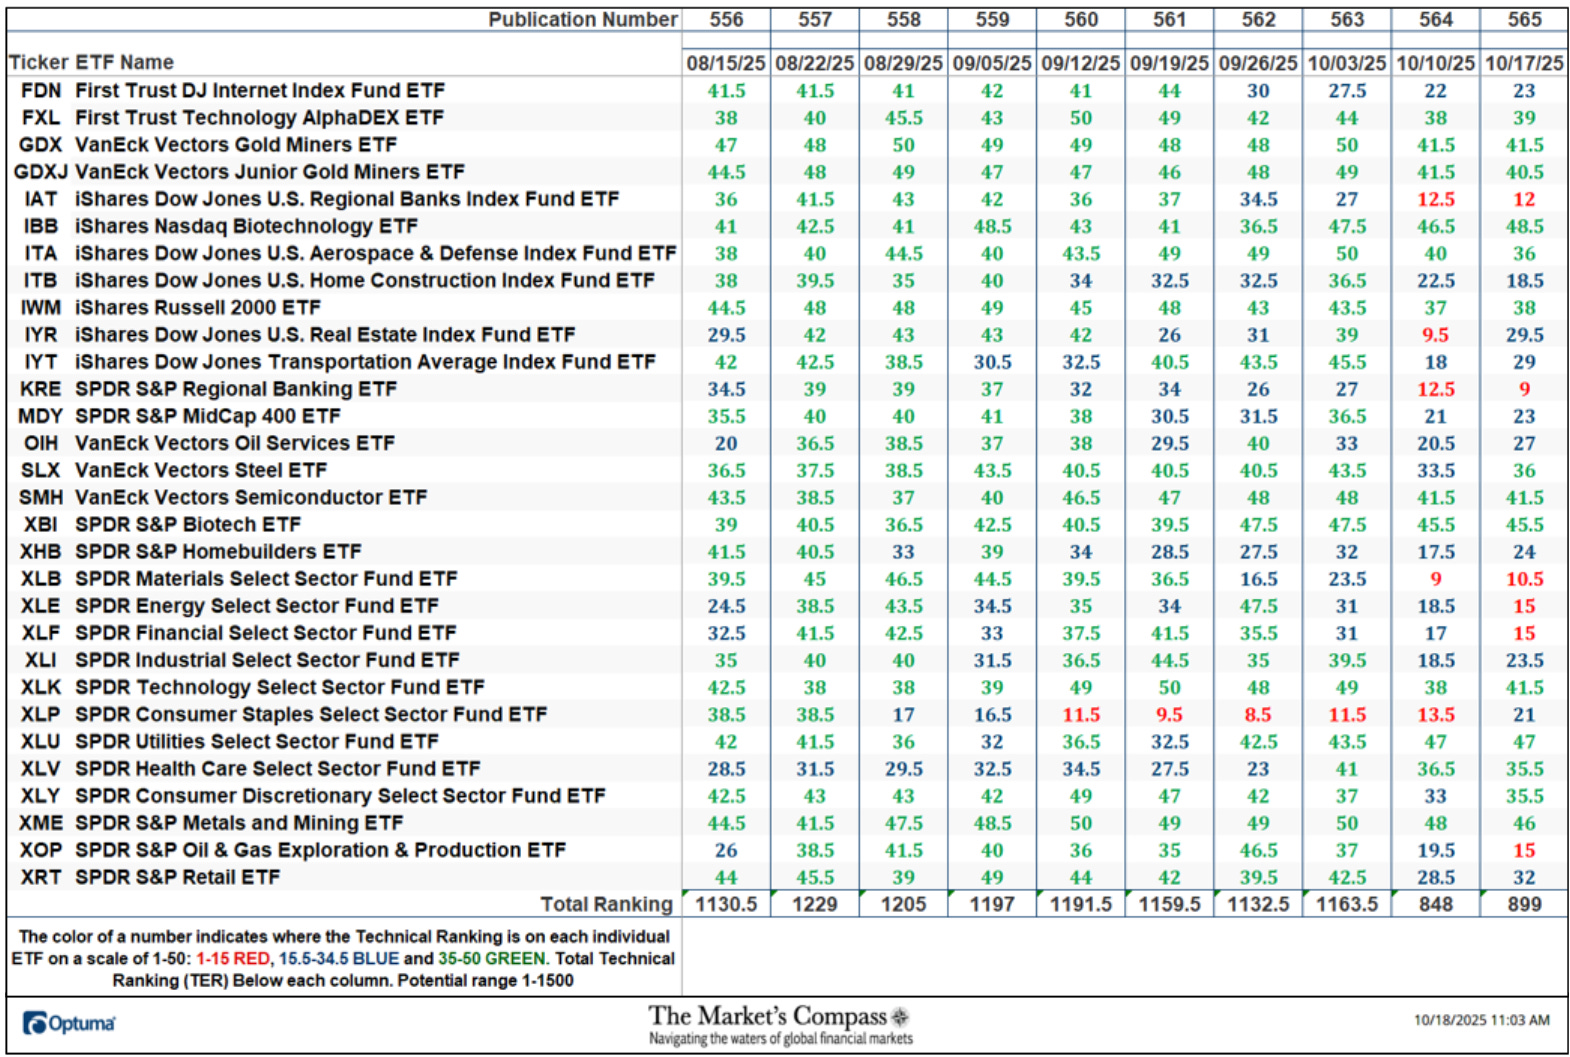Select the red 13.5 value in XLP row
Screen dimensions: 1570x1057
[x=1435, y=715]
